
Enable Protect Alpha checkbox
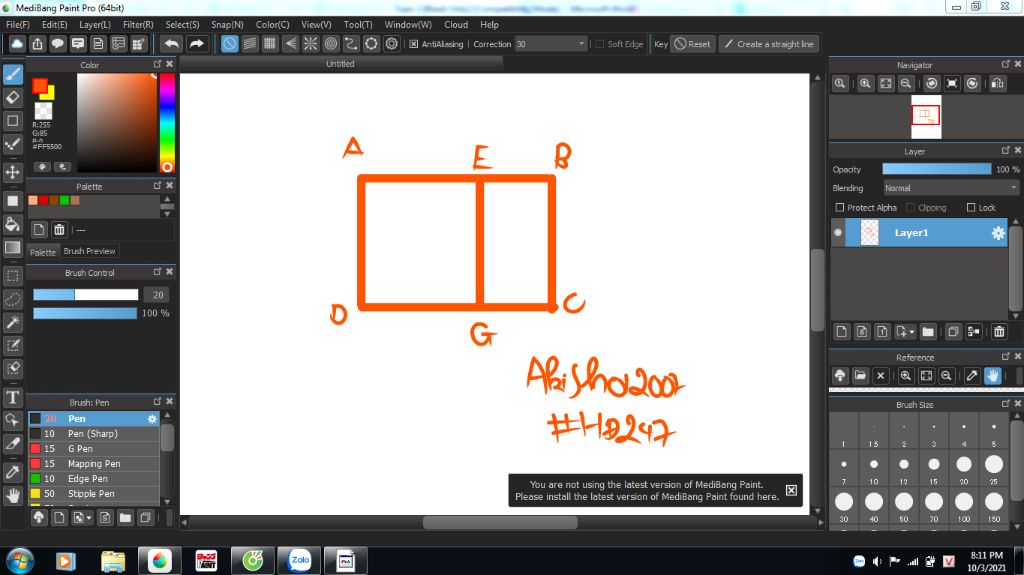coord(840,207)
